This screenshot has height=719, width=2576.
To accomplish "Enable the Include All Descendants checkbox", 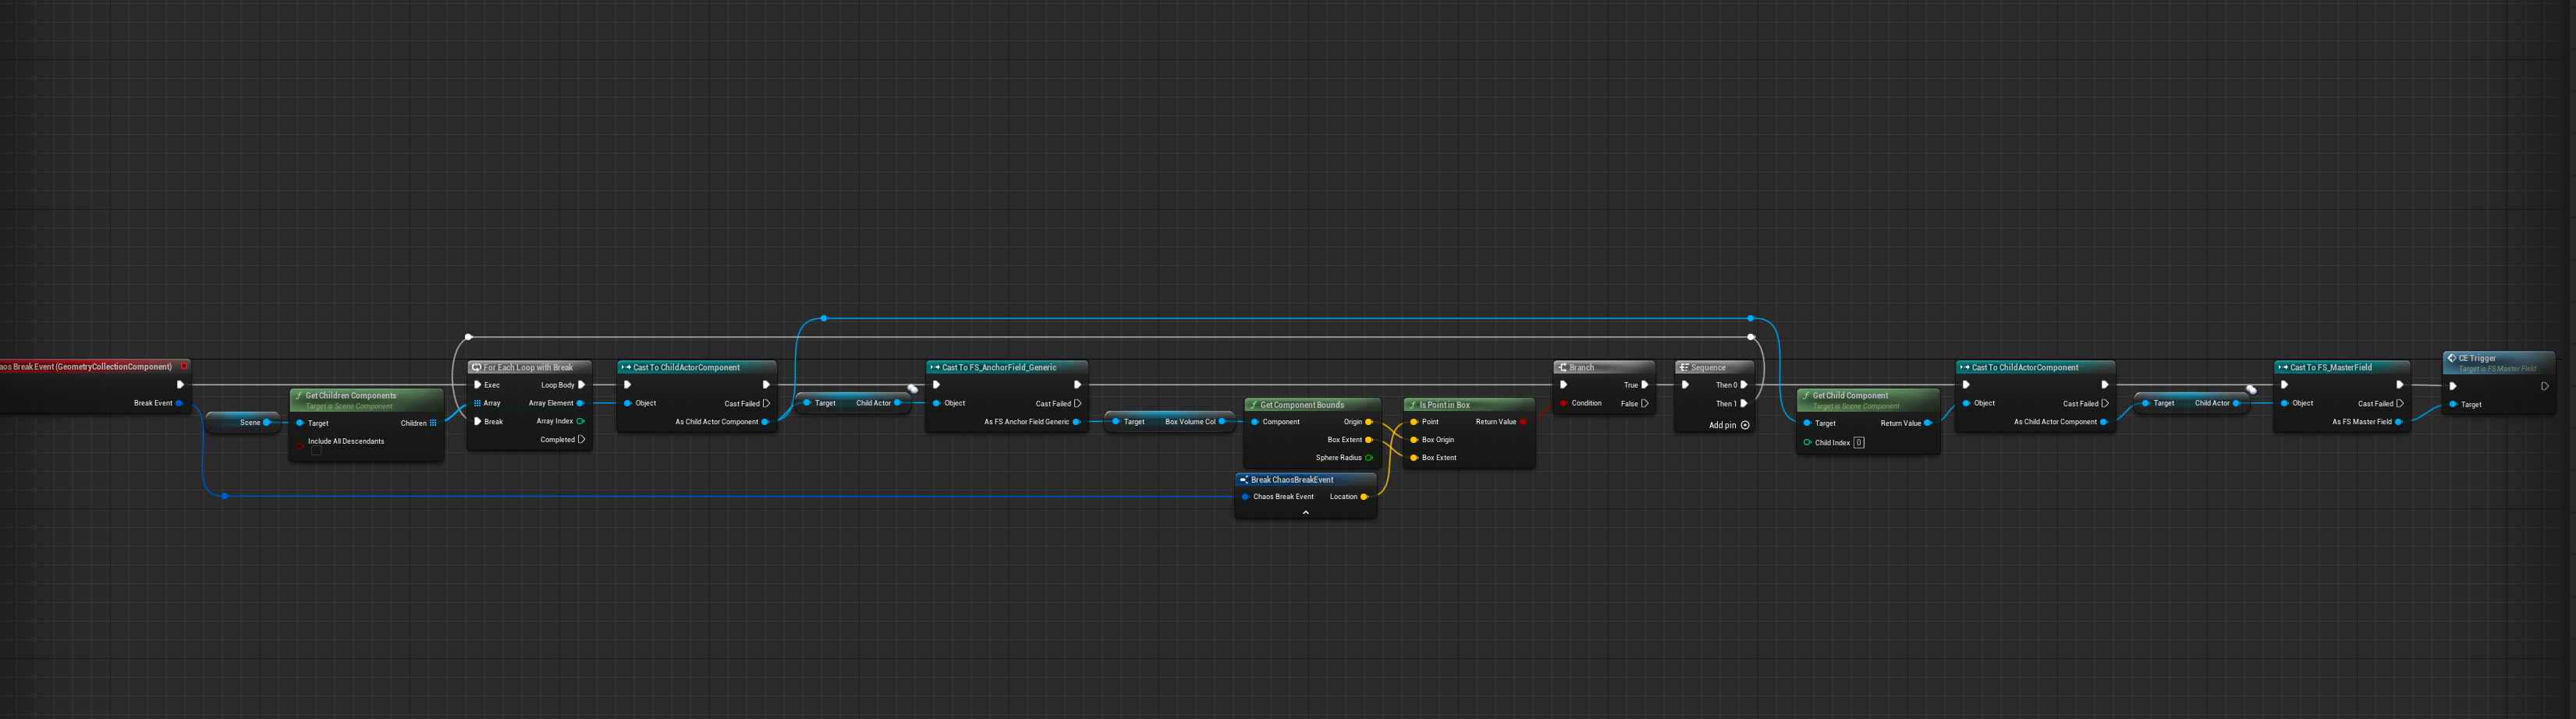I will click(316, 451).
